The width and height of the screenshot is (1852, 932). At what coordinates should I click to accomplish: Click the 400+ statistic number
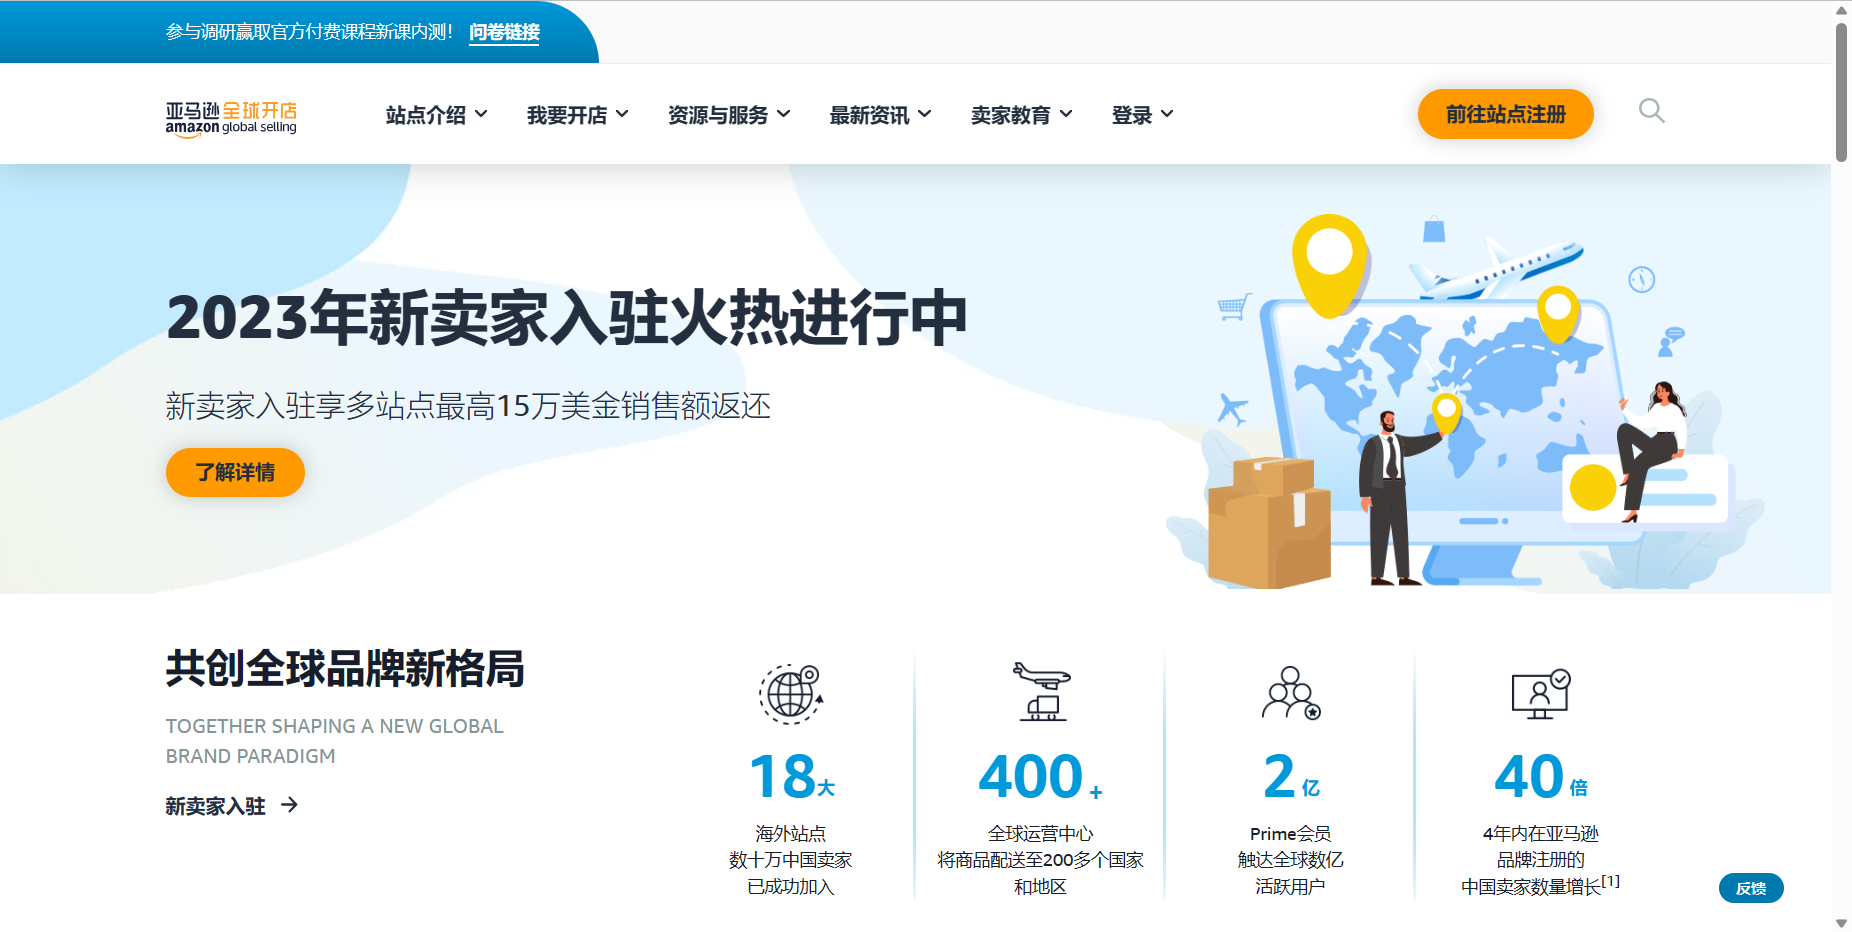pos(1041,777)
